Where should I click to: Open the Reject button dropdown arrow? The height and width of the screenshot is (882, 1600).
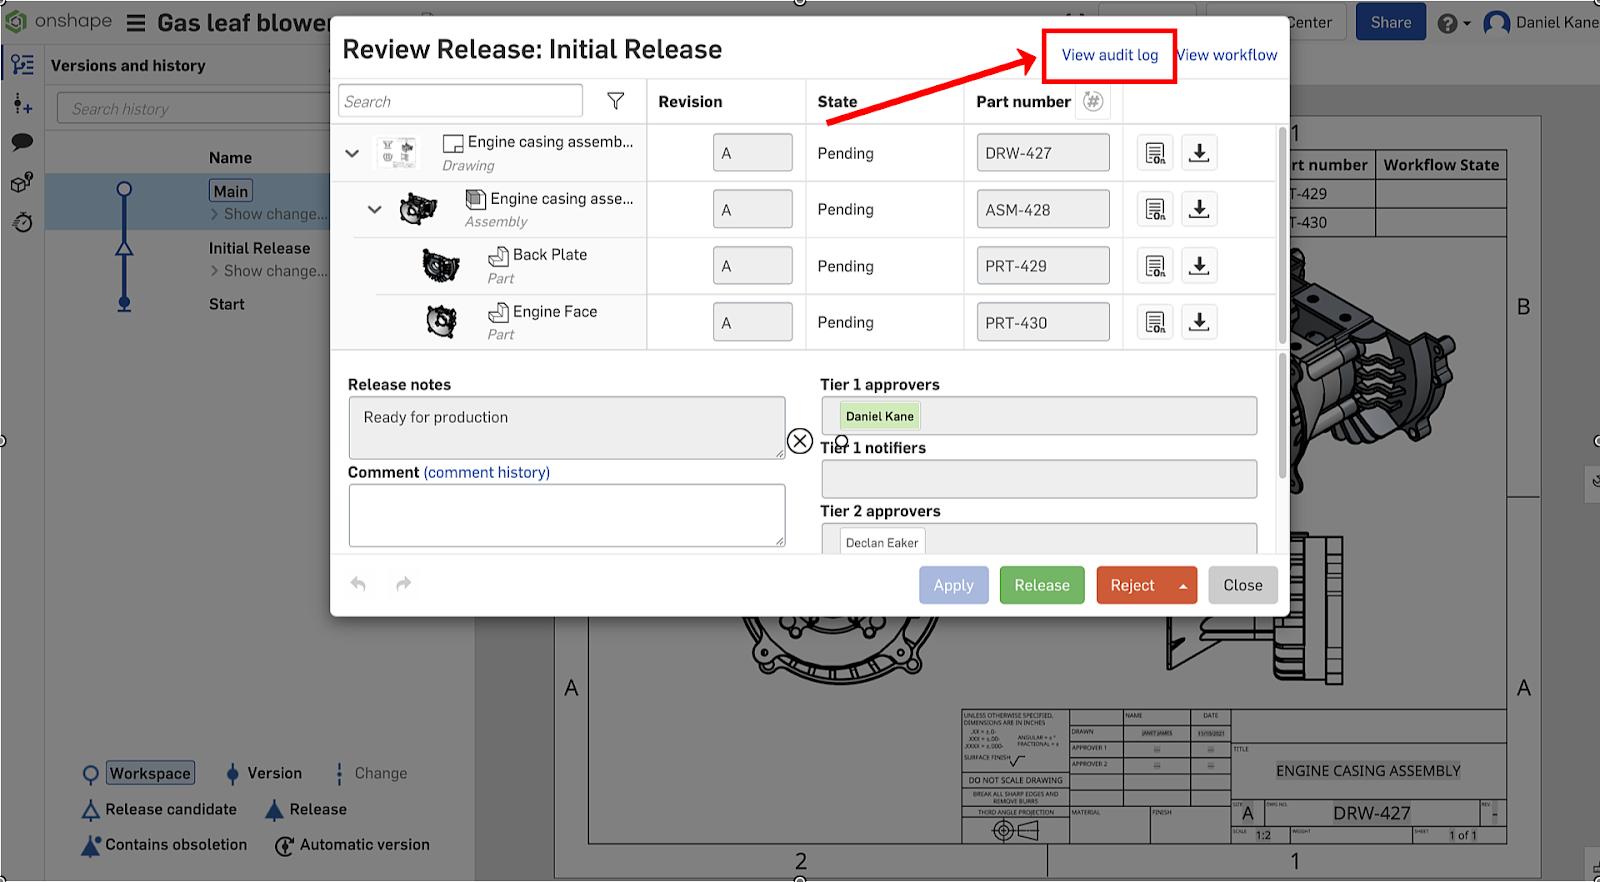coord(1183,586)
